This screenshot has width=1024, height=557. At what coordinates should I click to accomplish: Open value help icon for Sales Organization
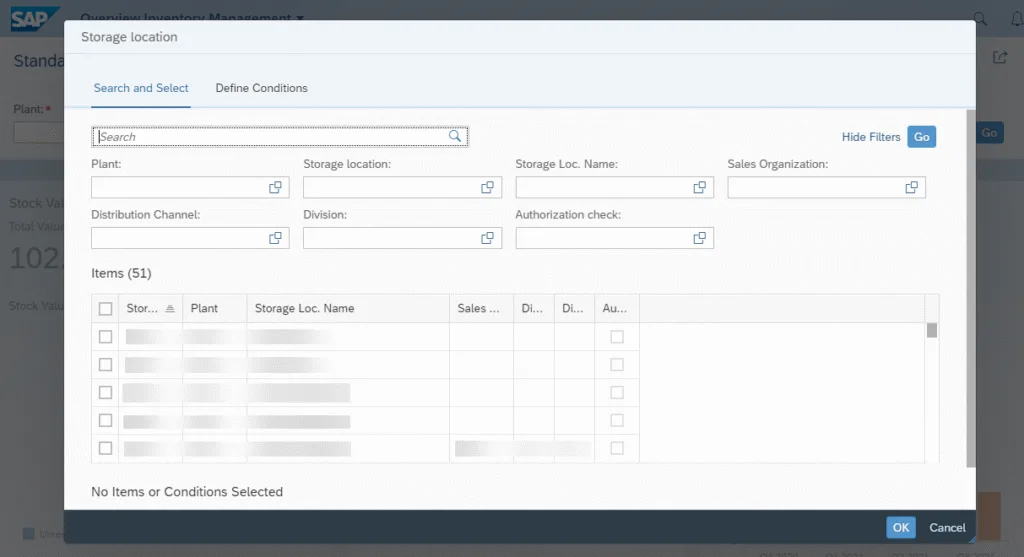tap(912, 187)
